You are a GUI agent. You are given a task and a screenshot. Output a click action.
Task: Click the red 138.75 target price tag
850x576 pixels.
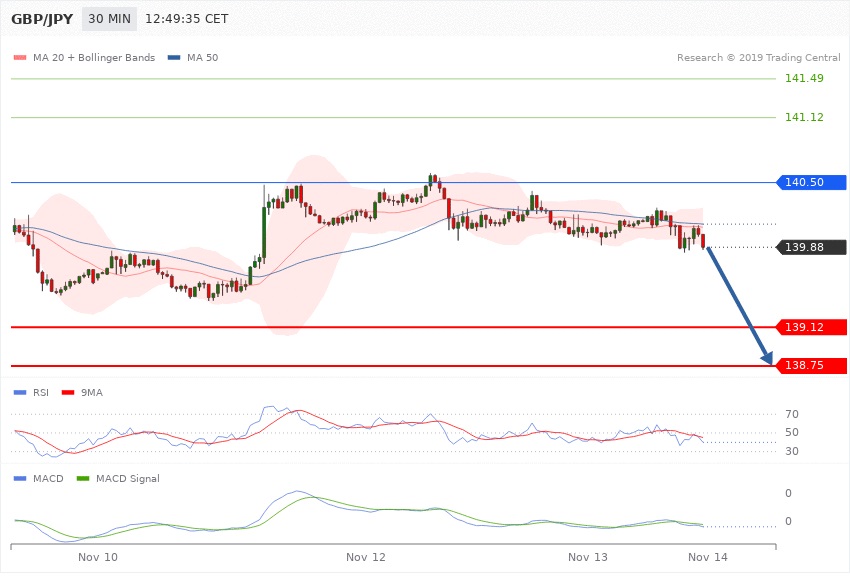(x=811, y=366)
